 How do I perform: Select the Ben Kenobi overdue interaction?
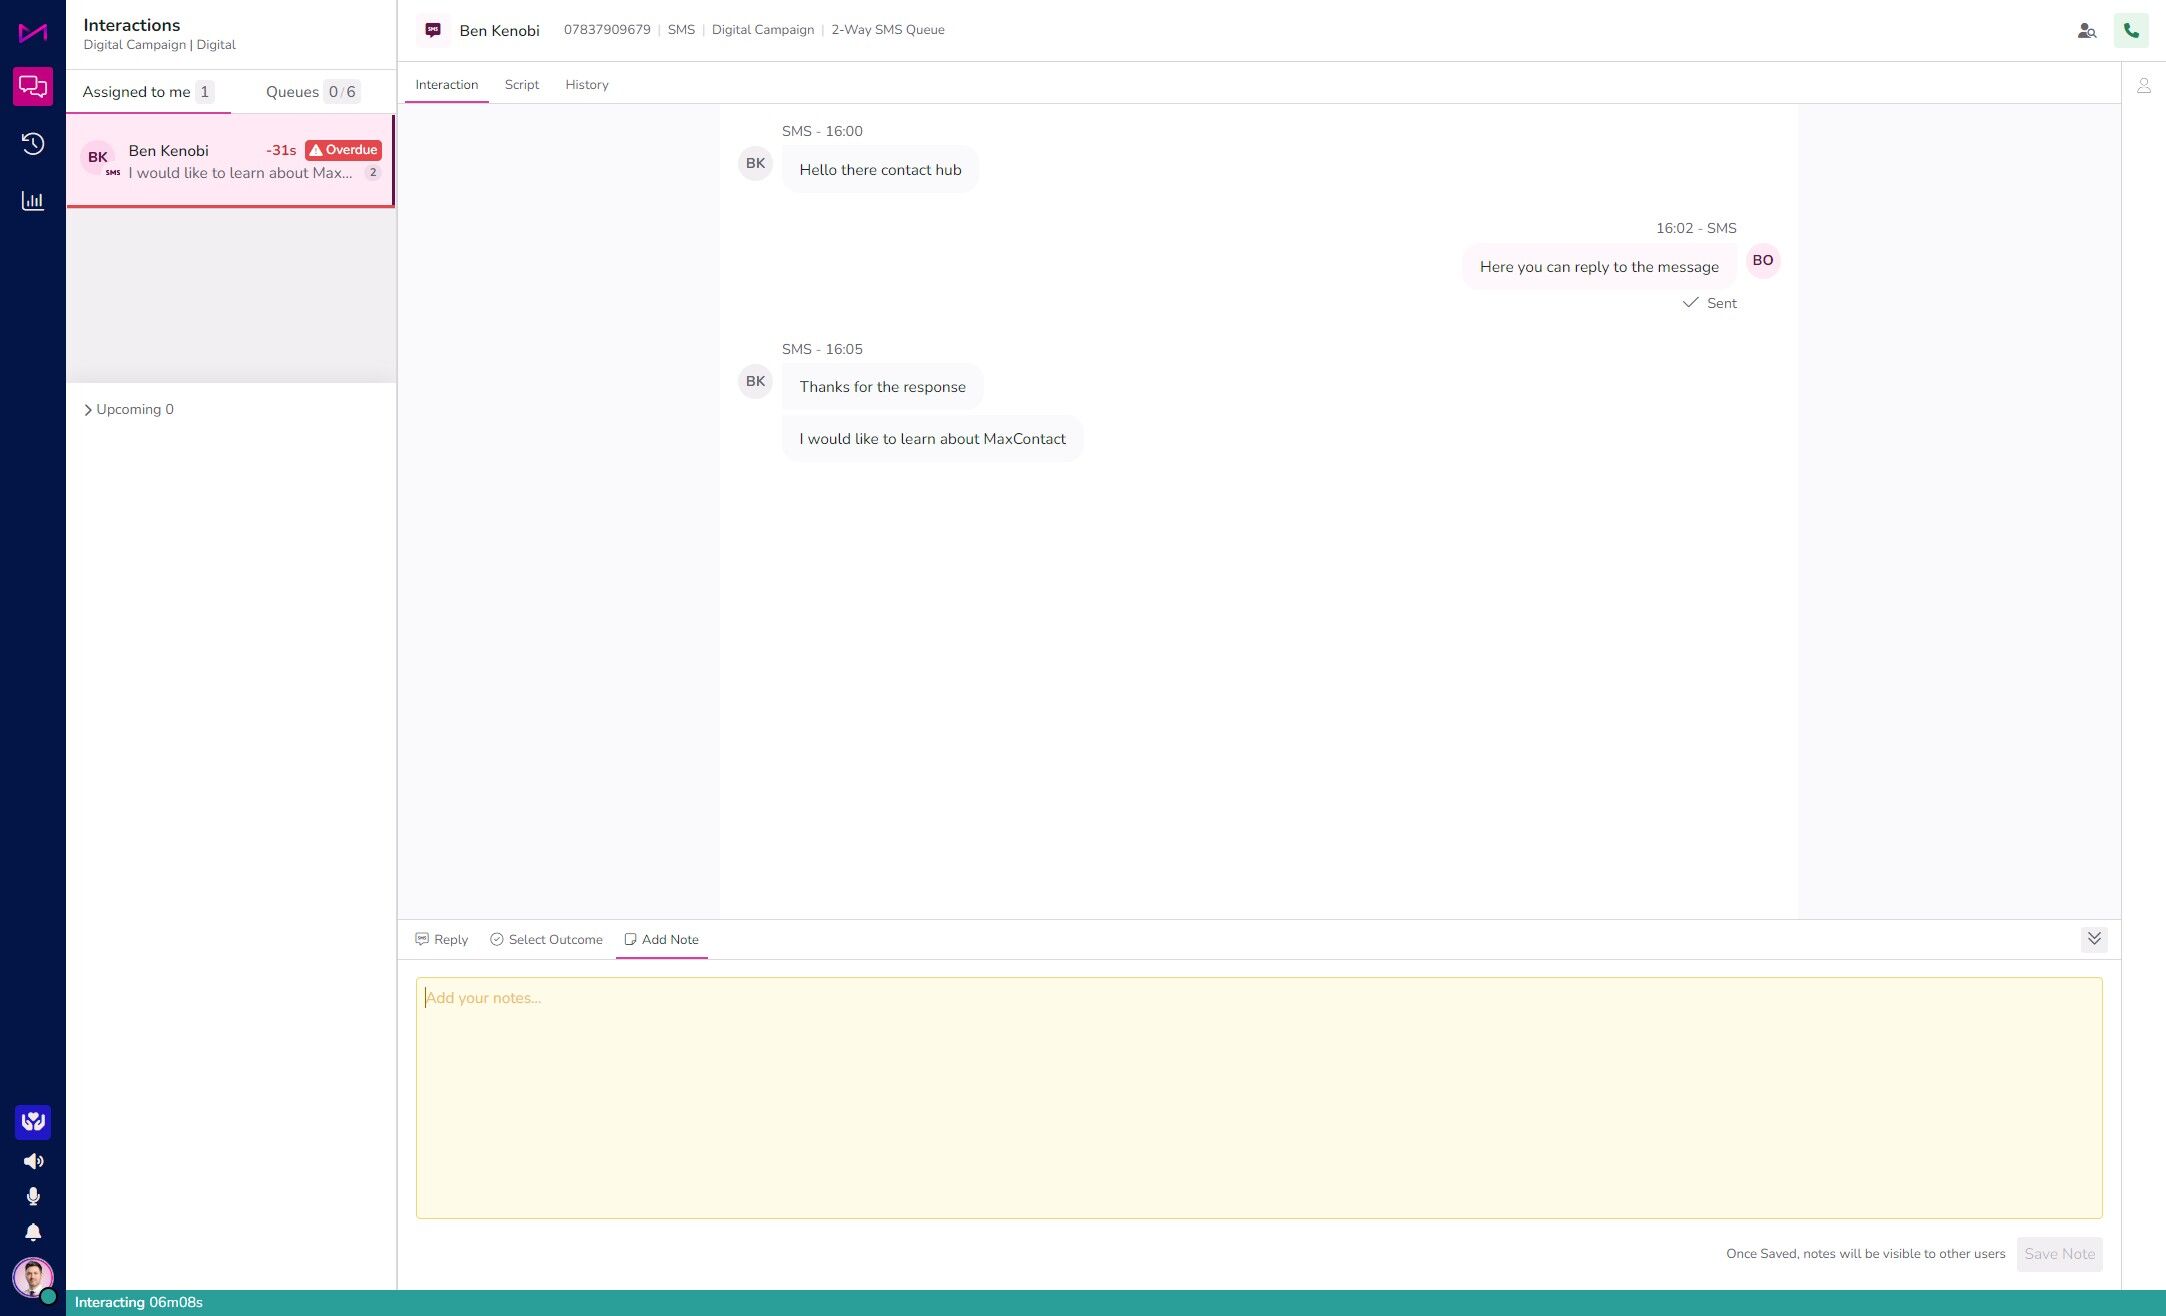click(230, 161)
